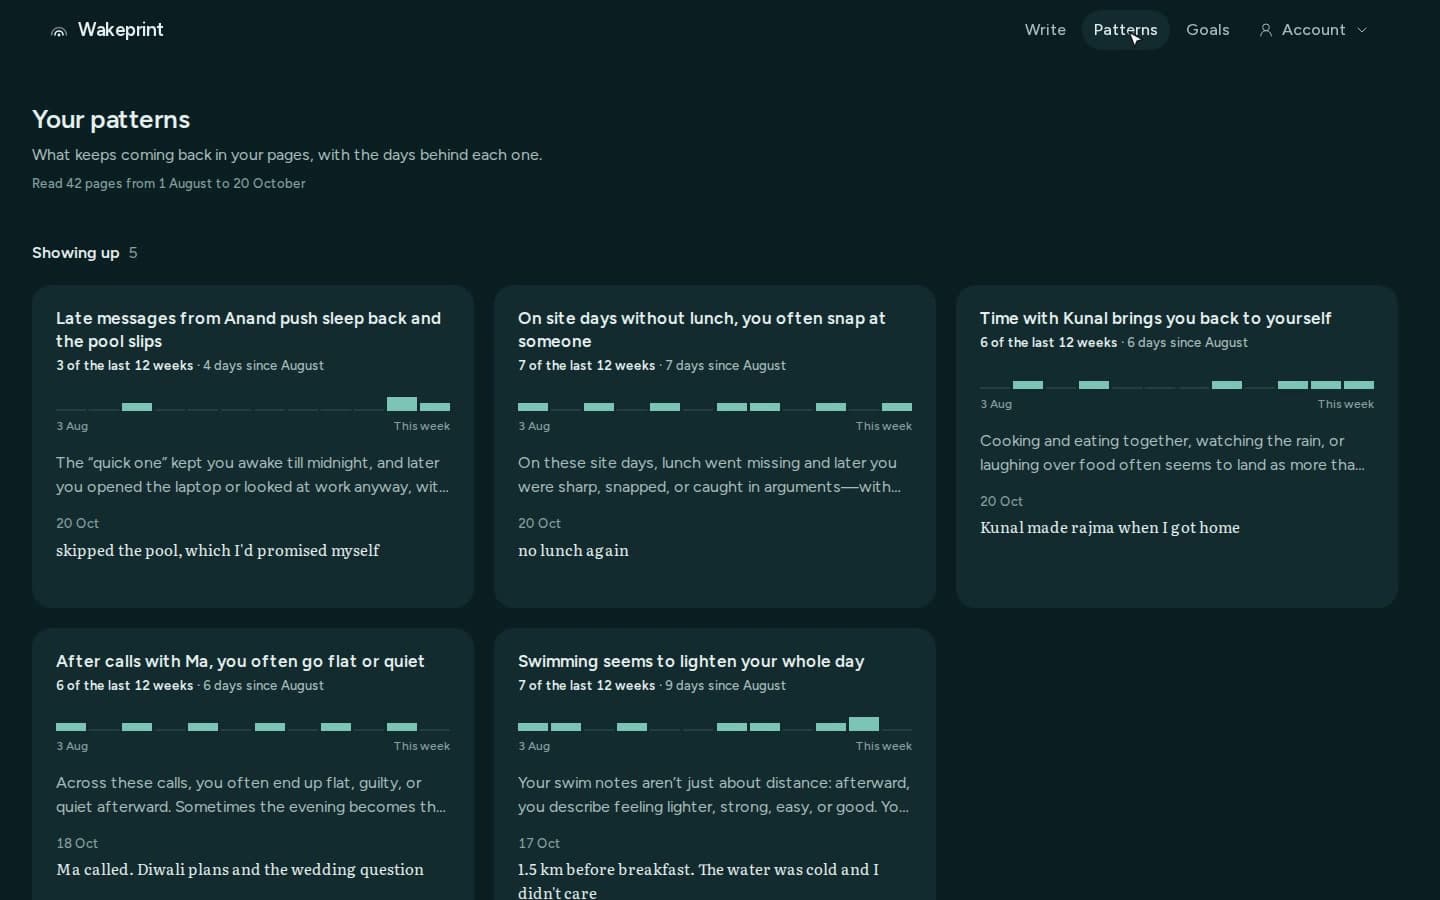Open 'On site days without lunch' card title
Viewport: 1440px width, 900px height.
[701, 330]
